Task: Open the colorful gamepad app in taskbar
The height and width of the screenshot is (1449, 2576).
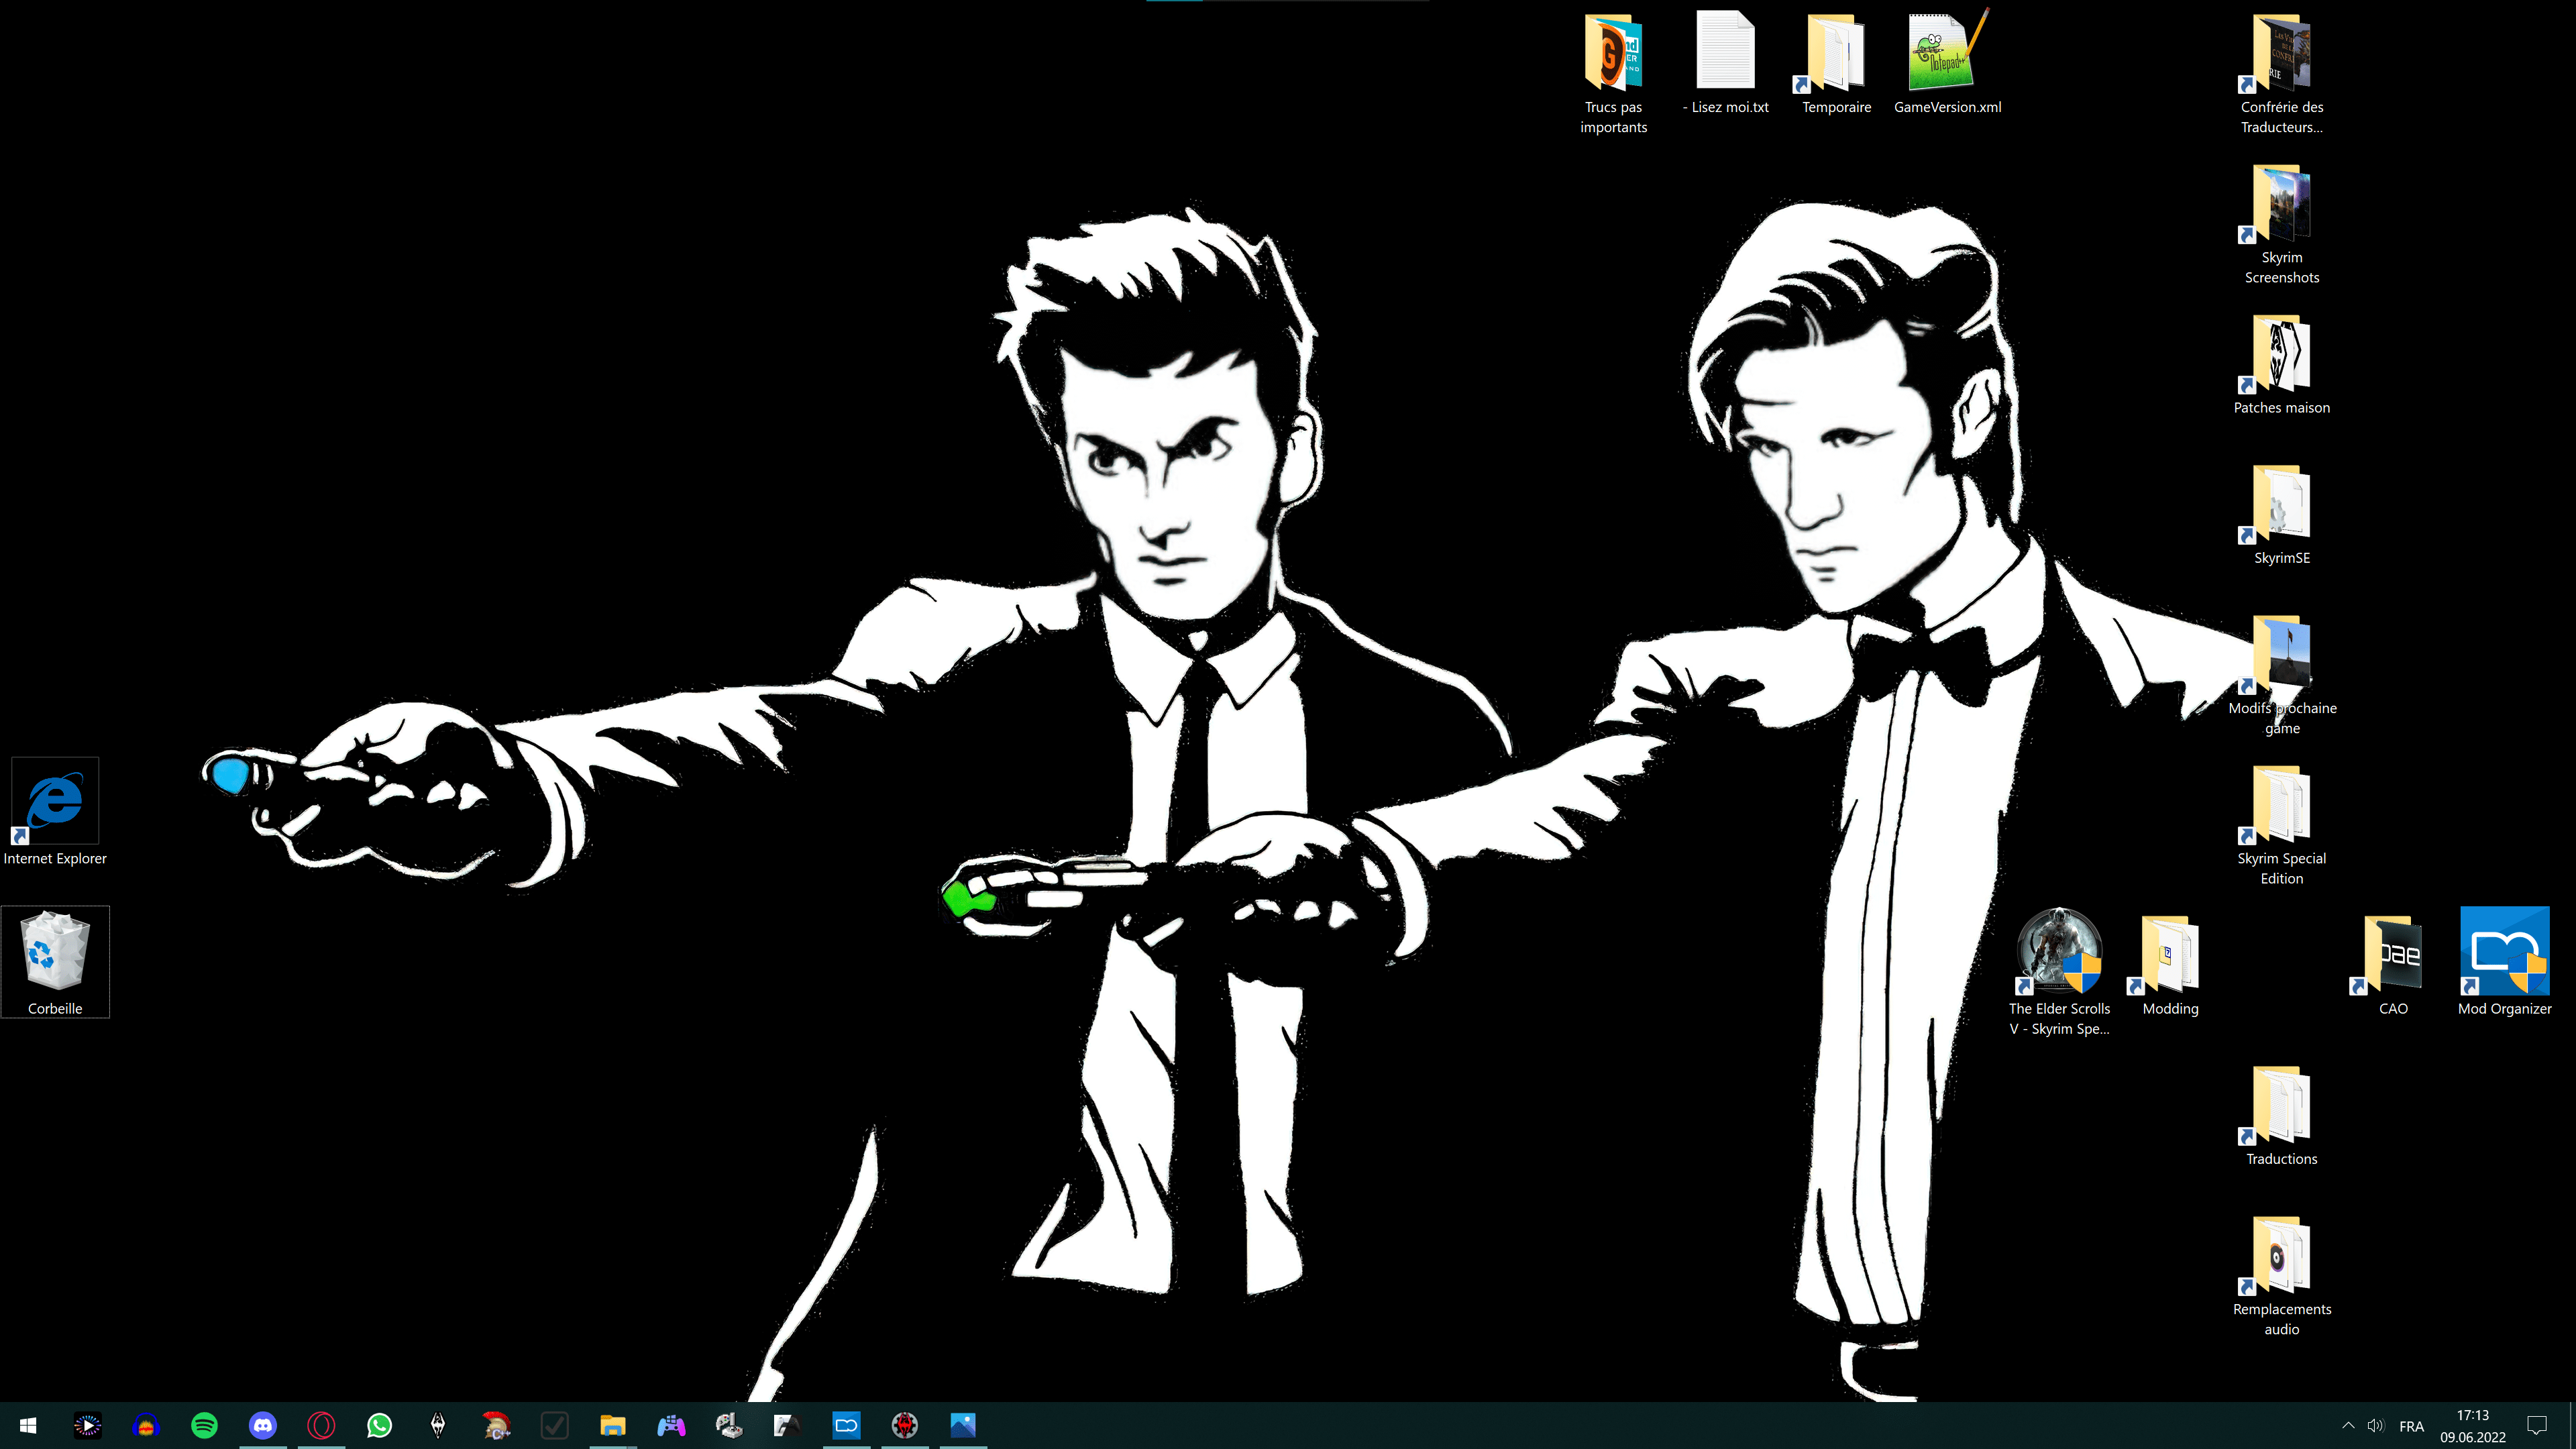Action: tap(671, 1425)
